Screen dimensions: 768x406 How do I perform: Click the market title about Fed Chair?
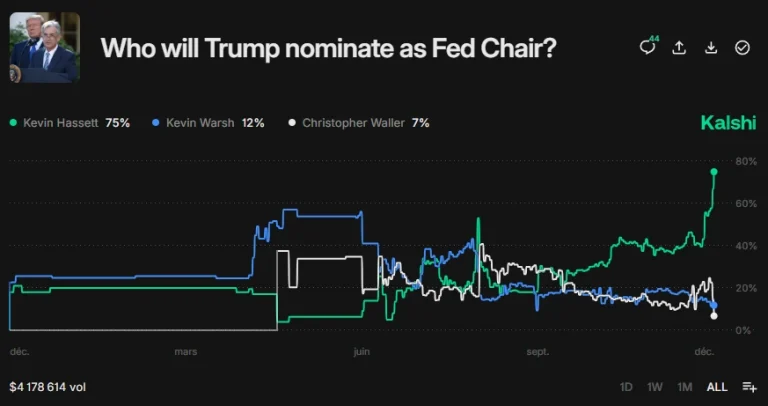click(x=329, y=47)
